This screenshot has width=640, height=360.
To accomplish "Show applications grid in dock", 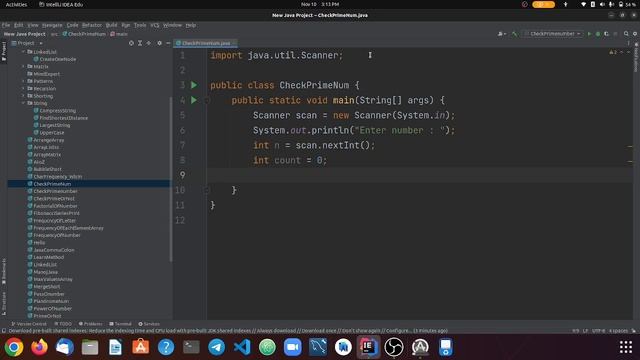I will [x=626, y=347].
